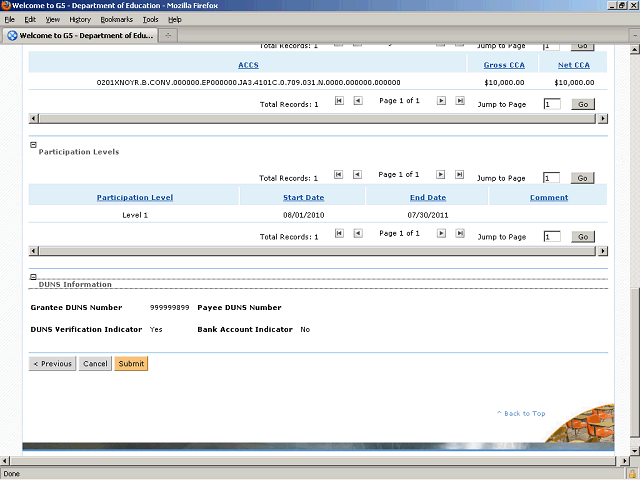The image size is (640, 480).
Task: Previous page icon below Level 1 row
Action: coord(358,233)
